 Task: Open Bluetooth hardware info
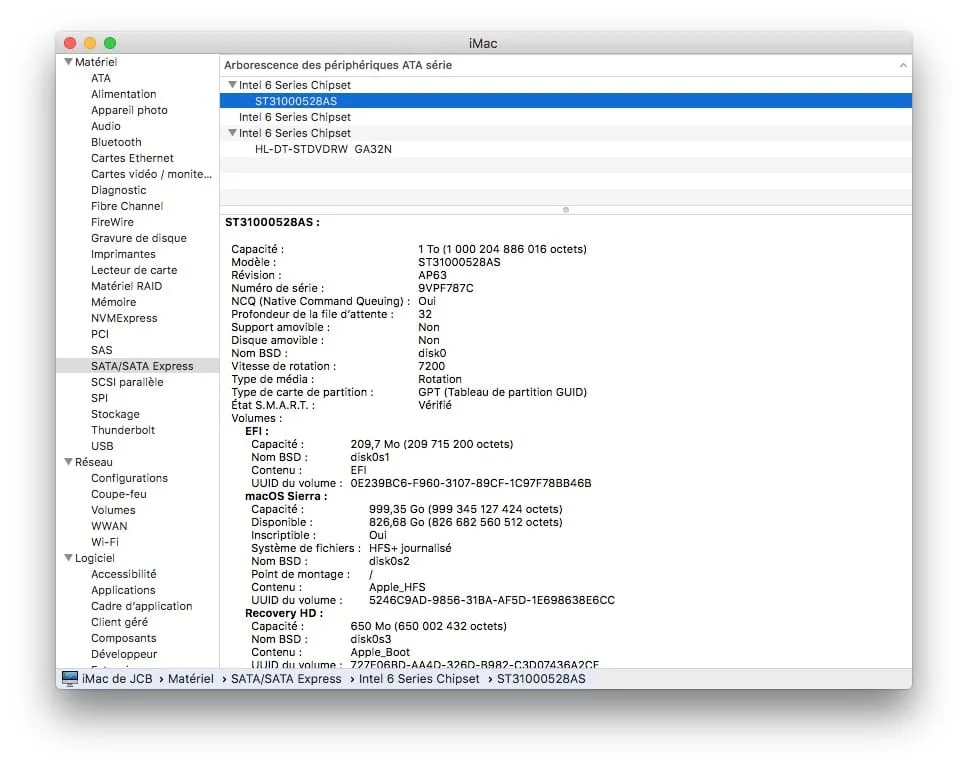pyautogui.click(x=116, y=142)
